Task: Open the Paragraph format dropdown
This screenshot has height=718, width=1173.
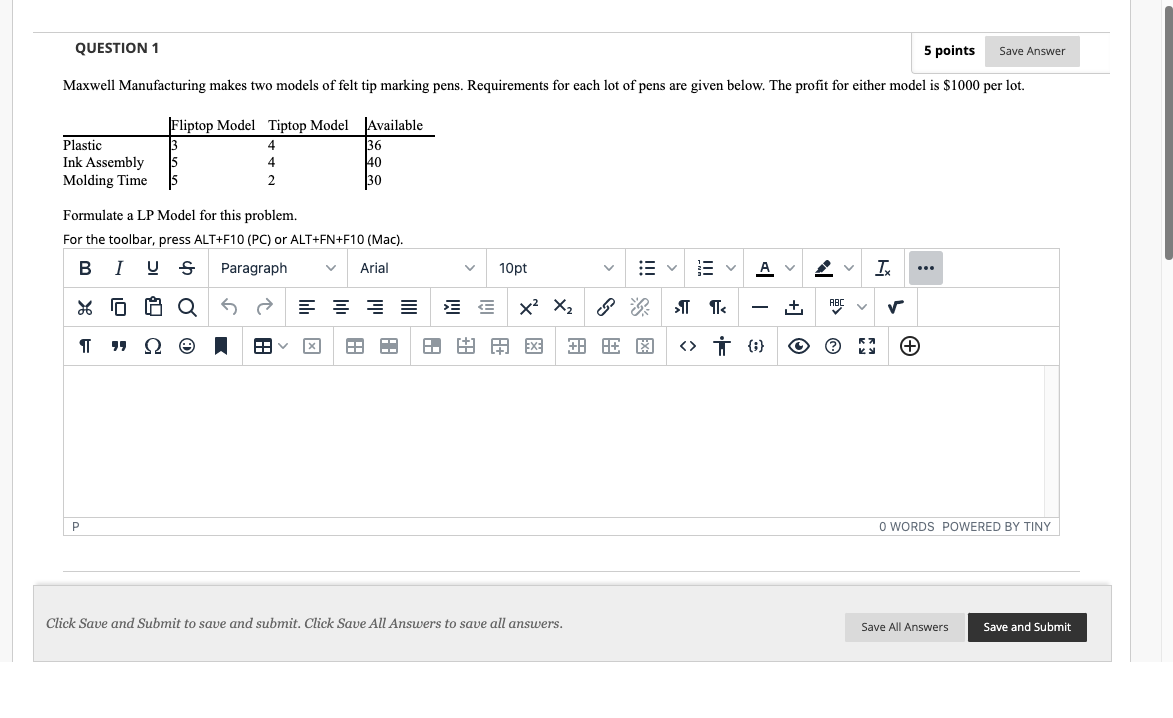Action: [278, 268]
